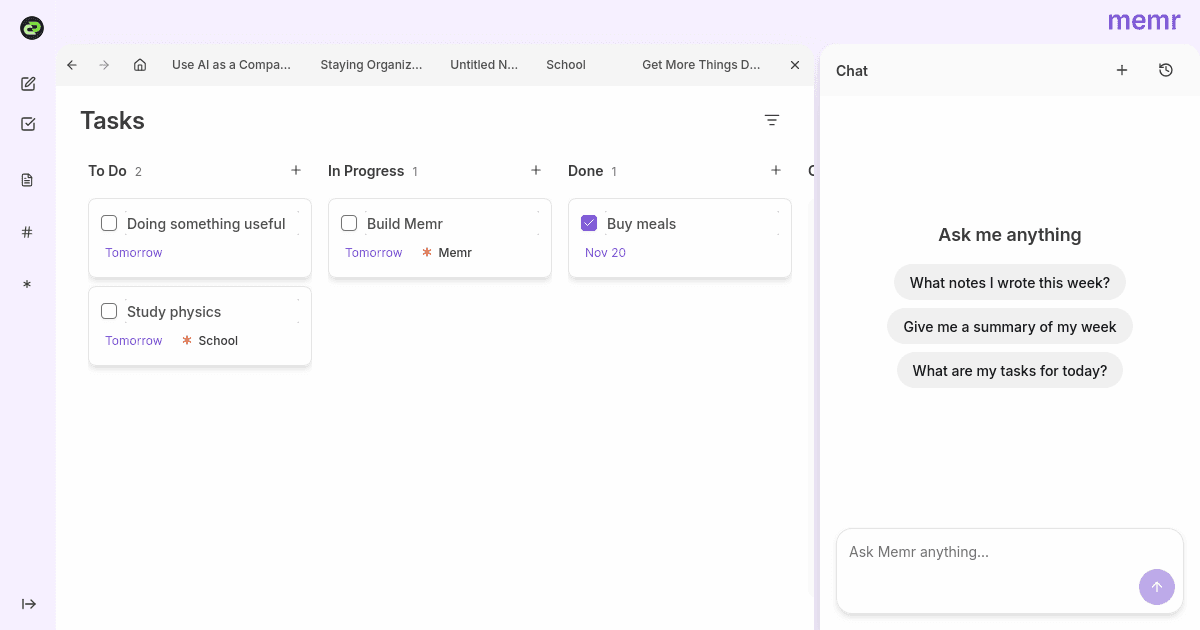1200x630 pixels.
Task: Open chat history clock icon
Action: tap(1166, 70)
